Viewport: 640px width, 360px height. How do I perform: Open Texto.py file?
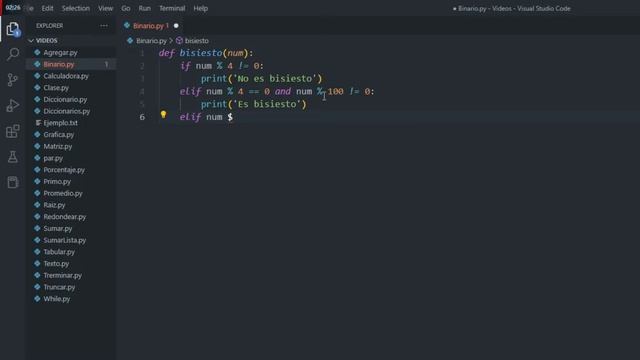tap(56, 264)
